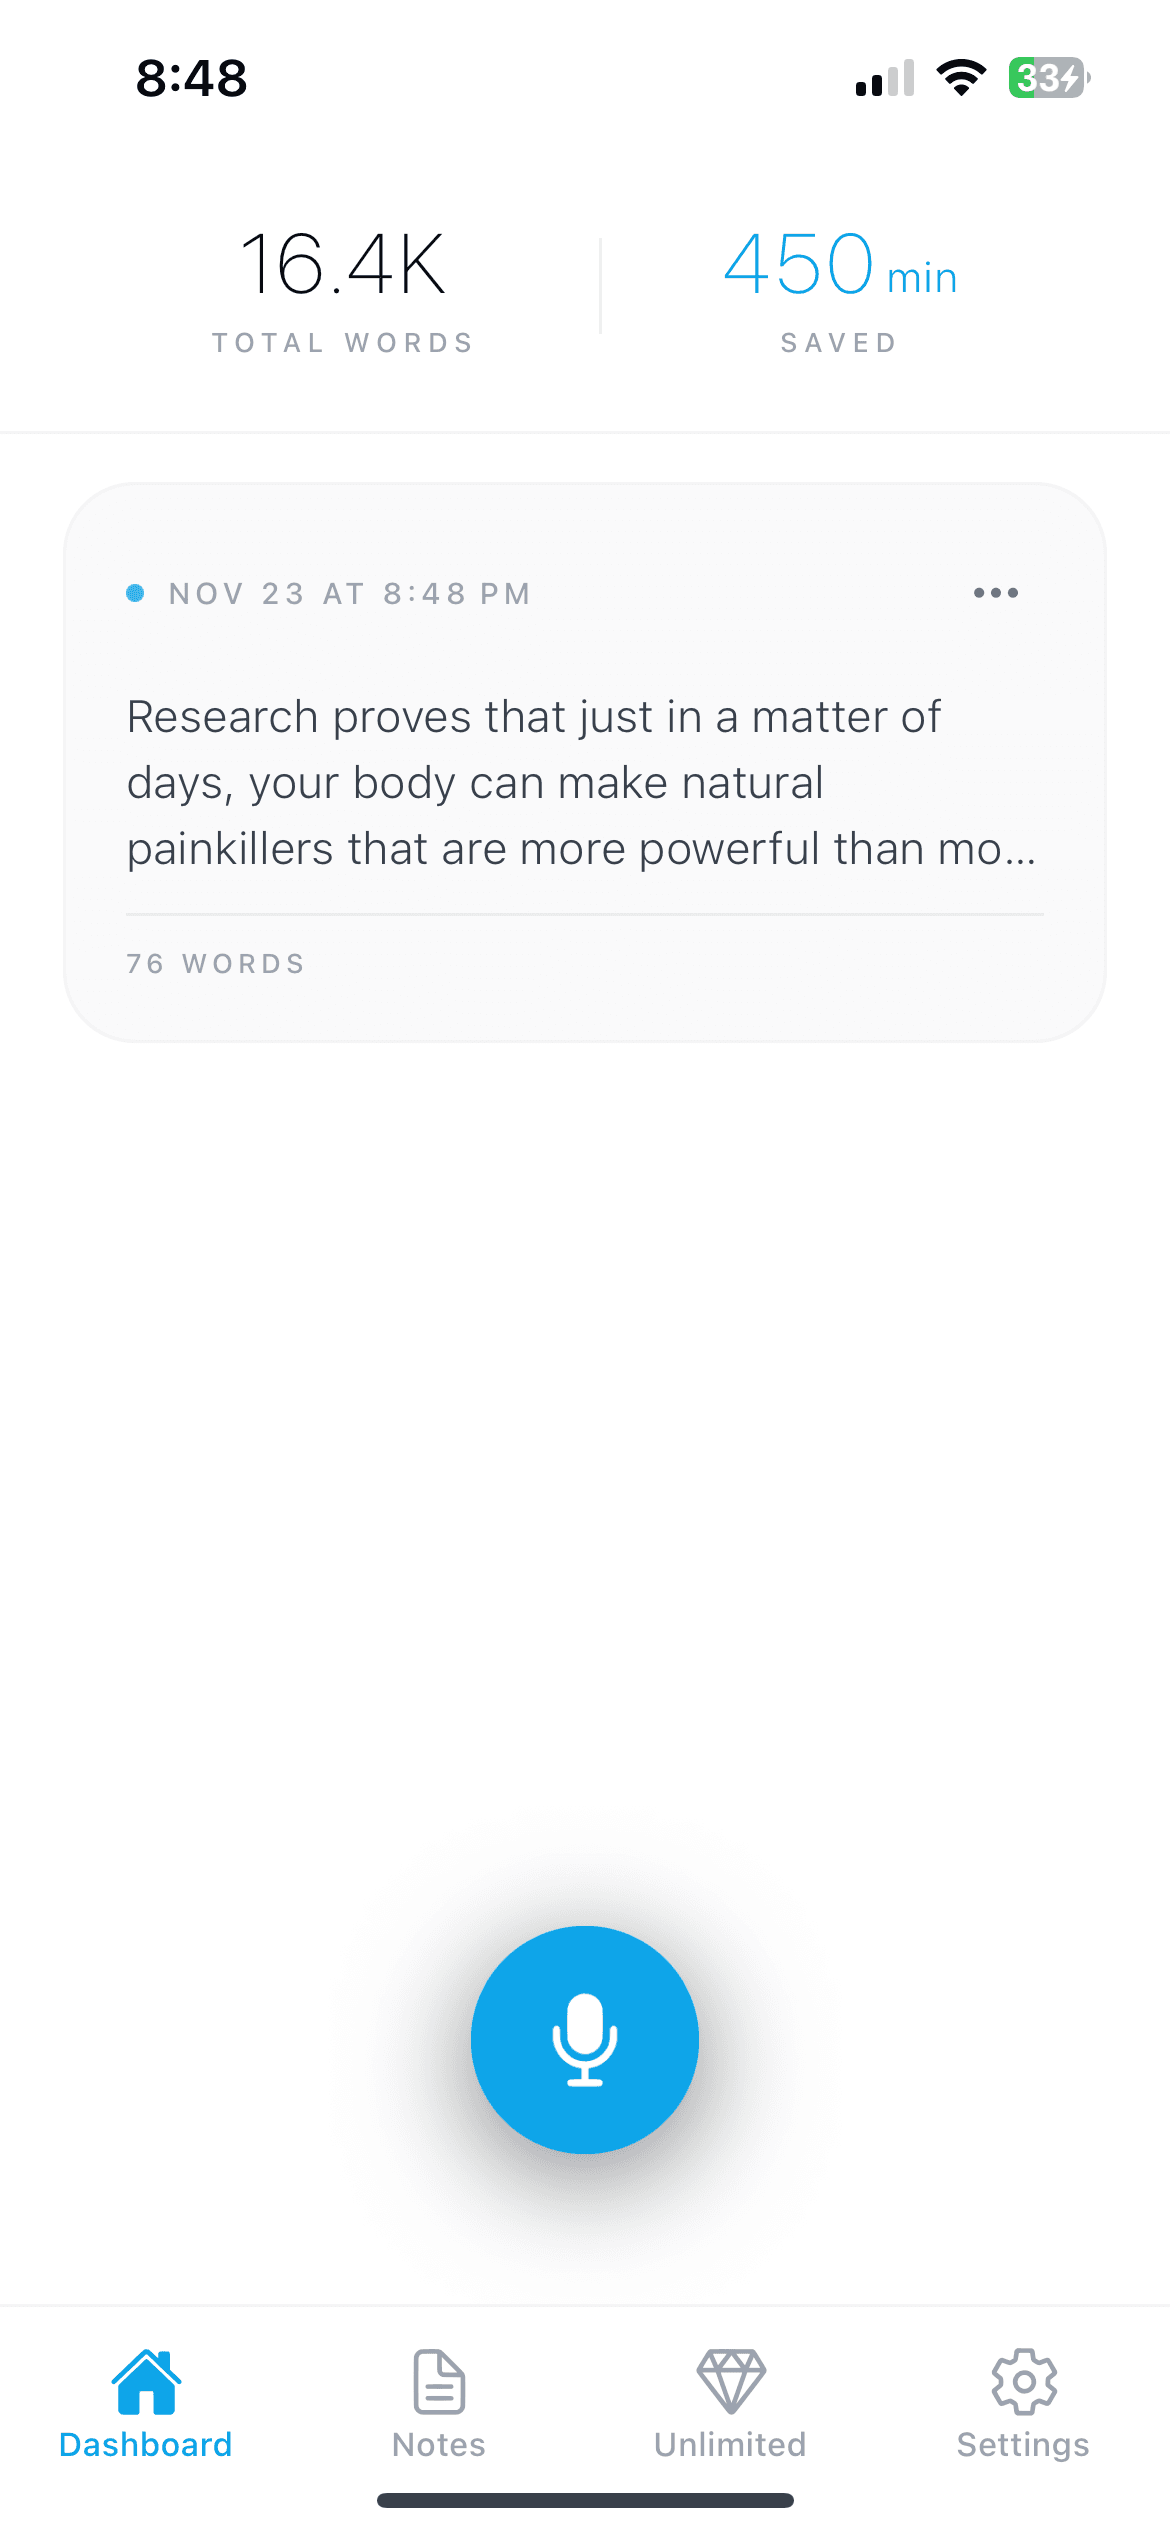Image resolution: width=1170 pixels, height=2532 pixels.
Task: Tap the 8:48 status bar clock
Action: tap(191, 78)
